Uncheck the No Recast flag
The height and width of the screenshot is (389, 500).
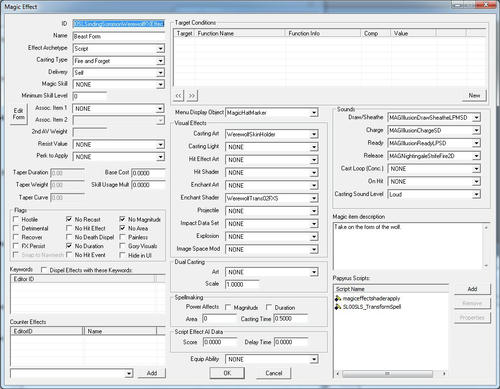tap(69, 219)
